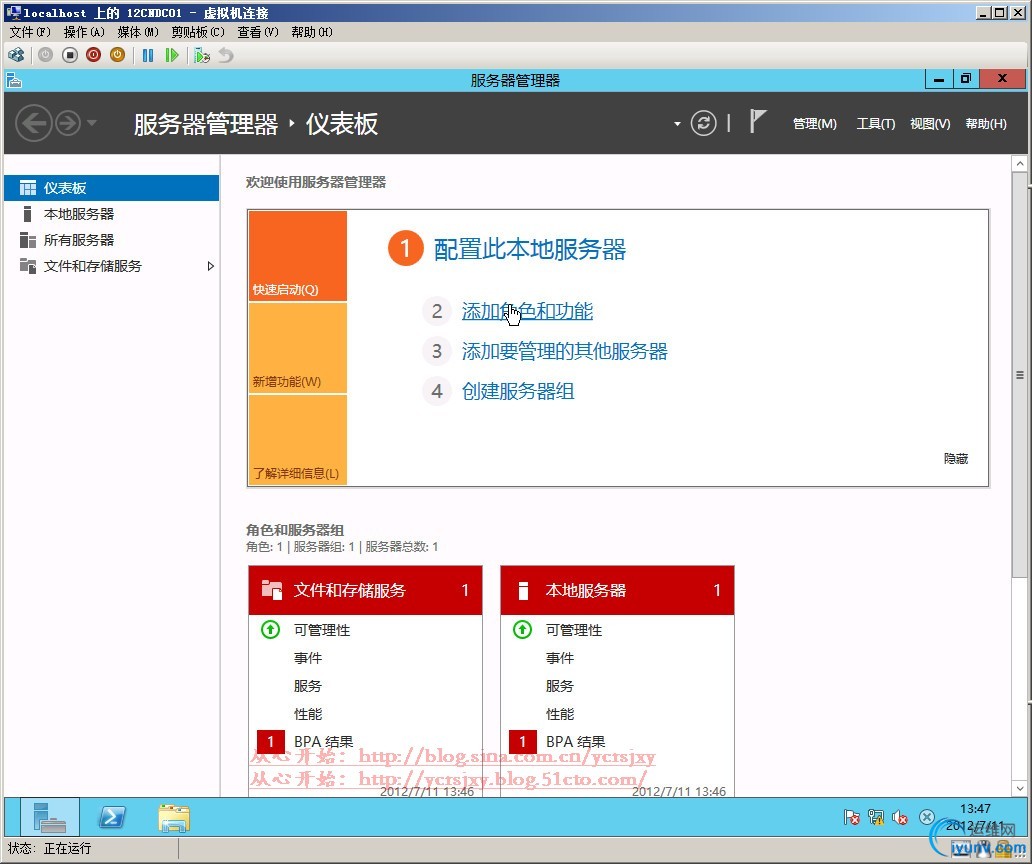Open the 操作(A) menu

84,32
